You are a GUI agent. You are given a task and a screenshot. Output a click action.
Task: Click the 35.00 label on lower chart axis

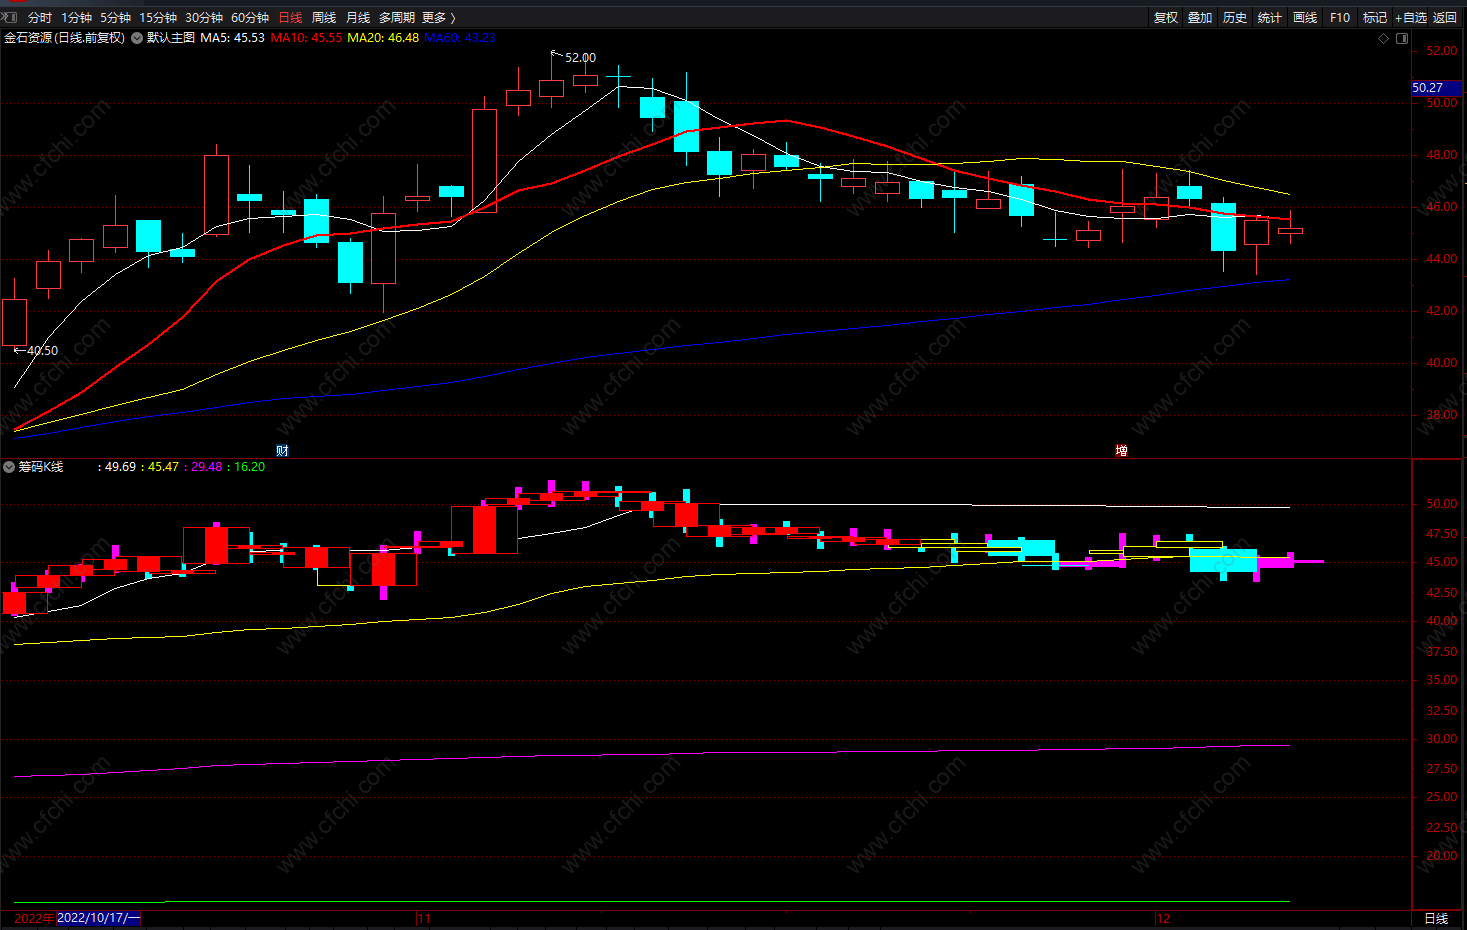tap(1441, 680)
